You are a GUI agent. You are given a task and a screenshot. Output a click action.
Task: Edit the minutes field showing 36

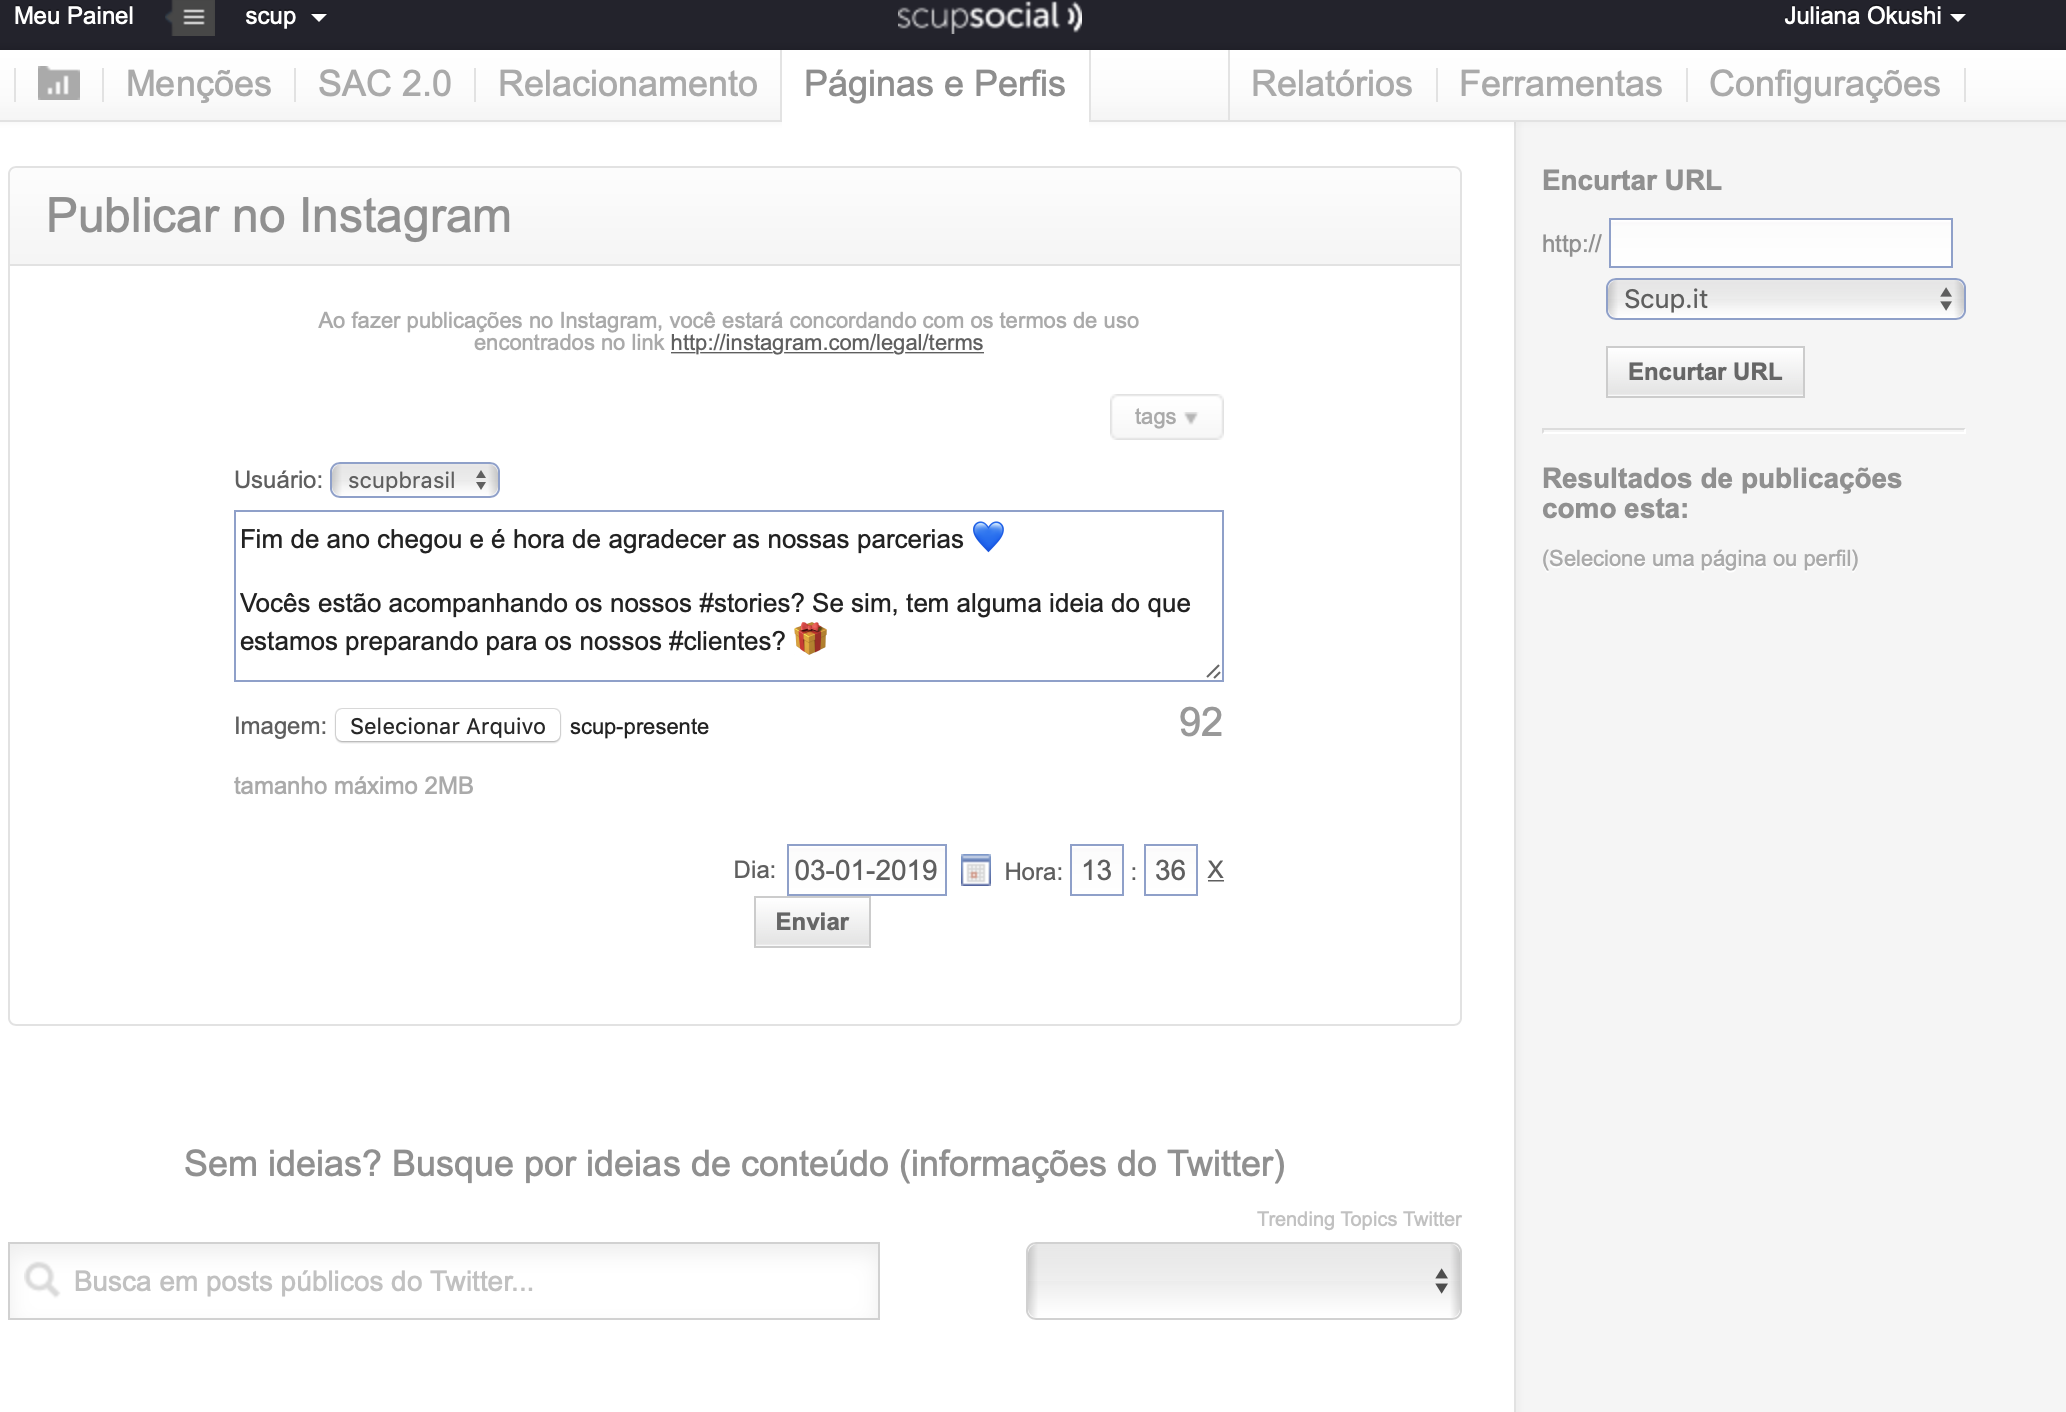click(x=1170, y=870)
